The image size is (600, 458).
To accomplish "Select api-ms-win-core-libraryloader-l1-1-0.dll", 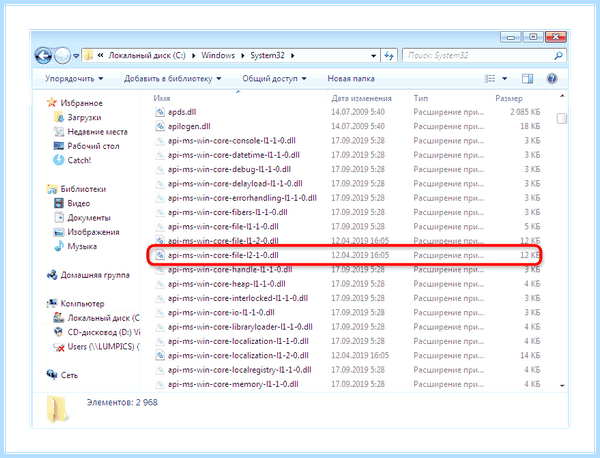I will click(x=240, y=327).
